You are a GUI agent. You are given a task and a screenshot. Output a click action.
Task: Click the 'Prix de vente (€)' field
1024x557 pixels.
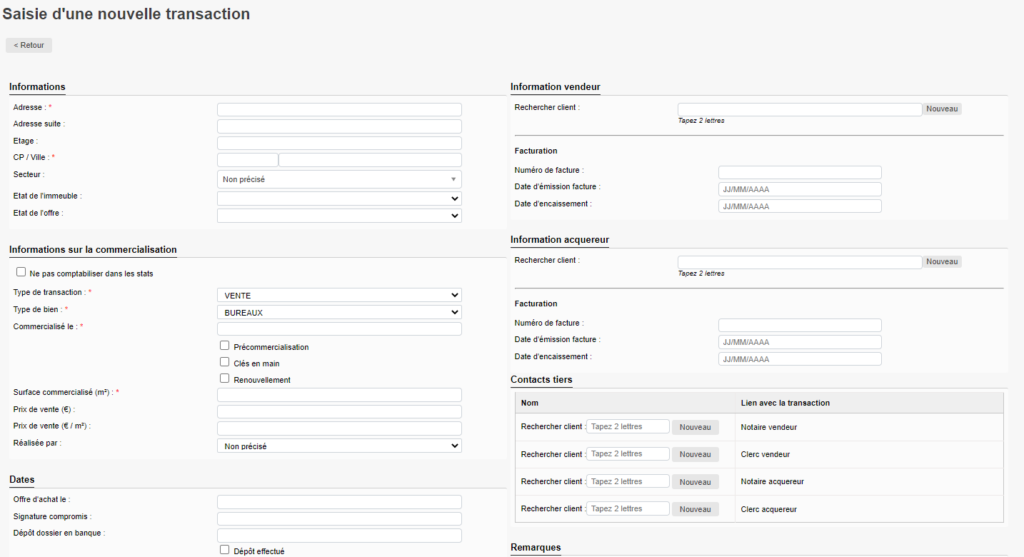[x=339, y=411]
